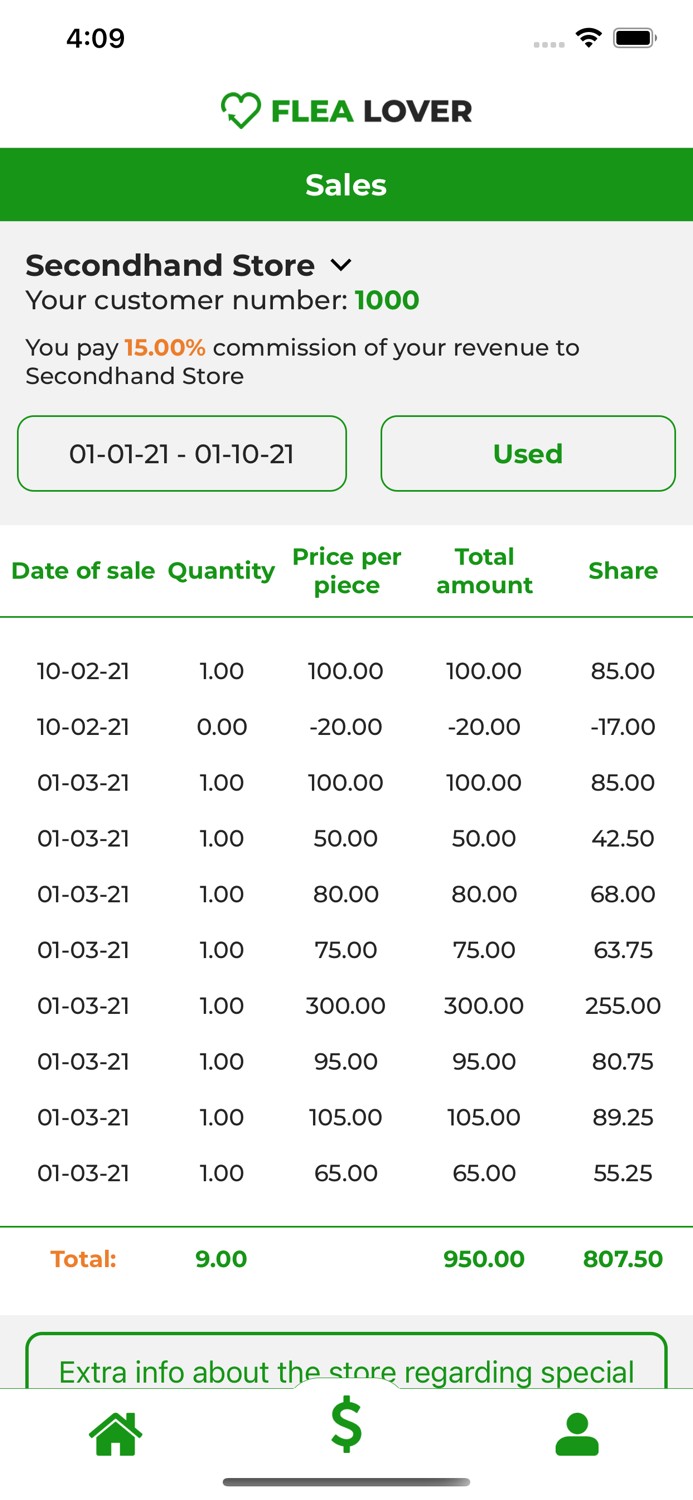Tap the battery status icon

coord(634,38)
